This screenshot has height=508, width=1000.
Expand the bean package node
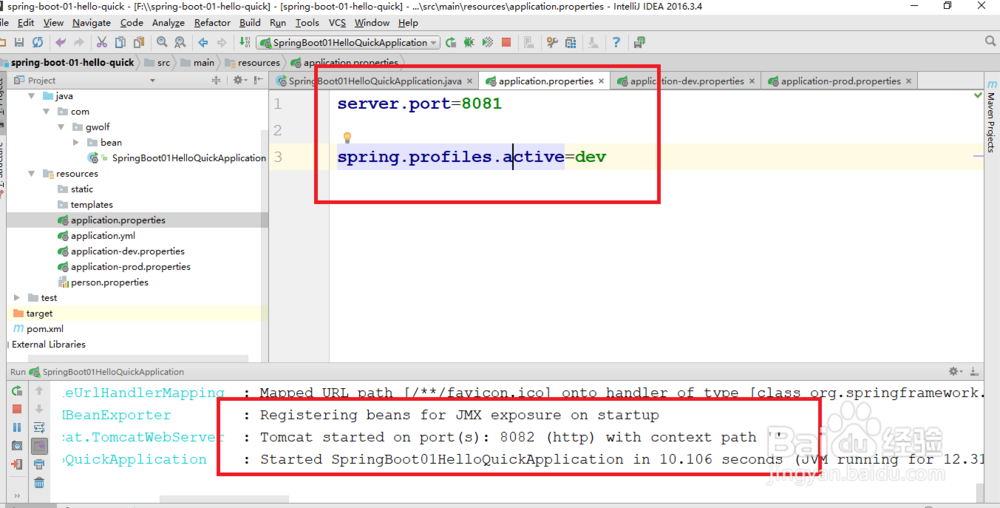(76, 142)
